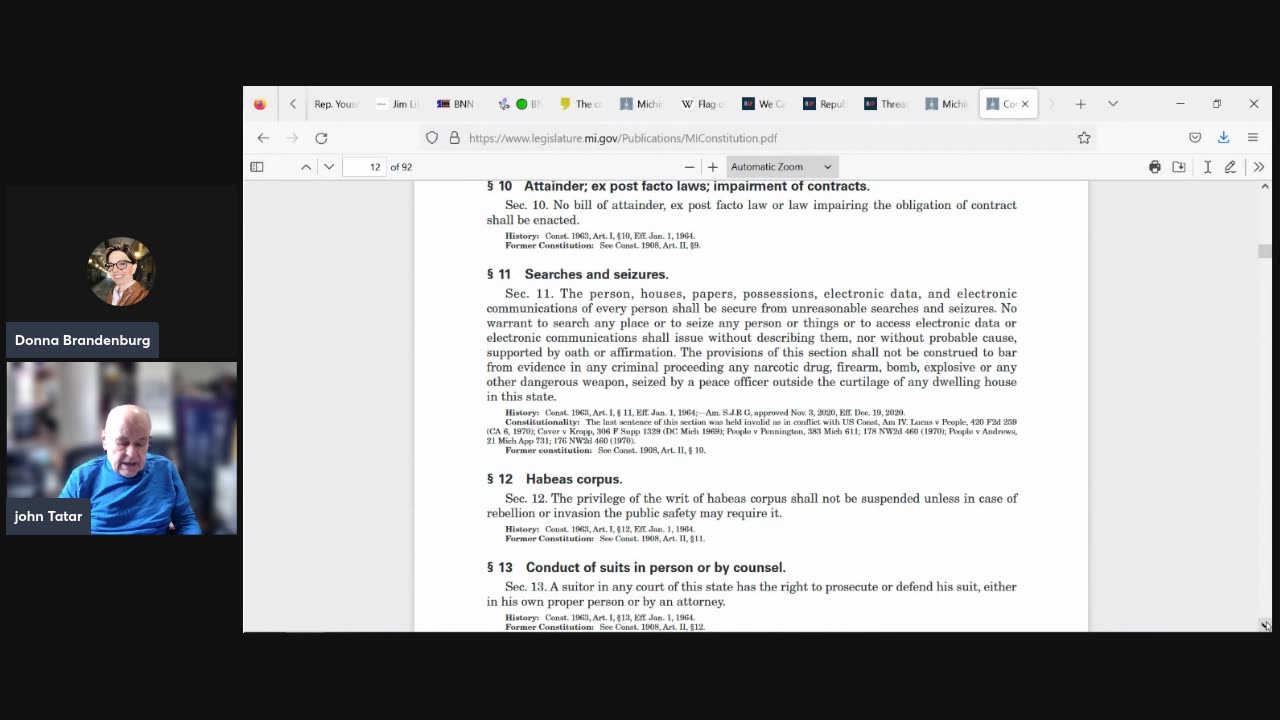This screenshot has width=1280, height=720.
Task: Bookmark this page with the star
Action: tap(1084, 138)
